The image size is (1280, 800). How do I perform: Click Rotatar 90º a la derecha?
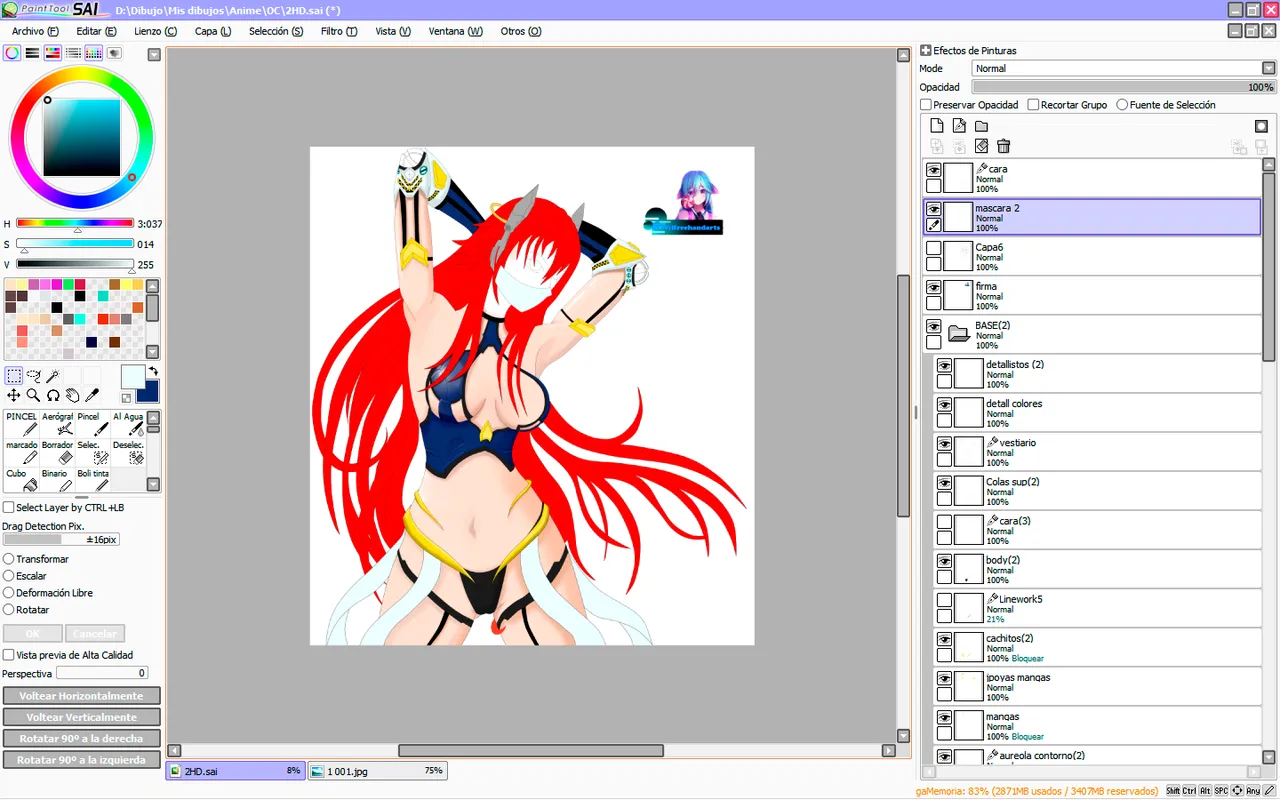tap(82, 739)
